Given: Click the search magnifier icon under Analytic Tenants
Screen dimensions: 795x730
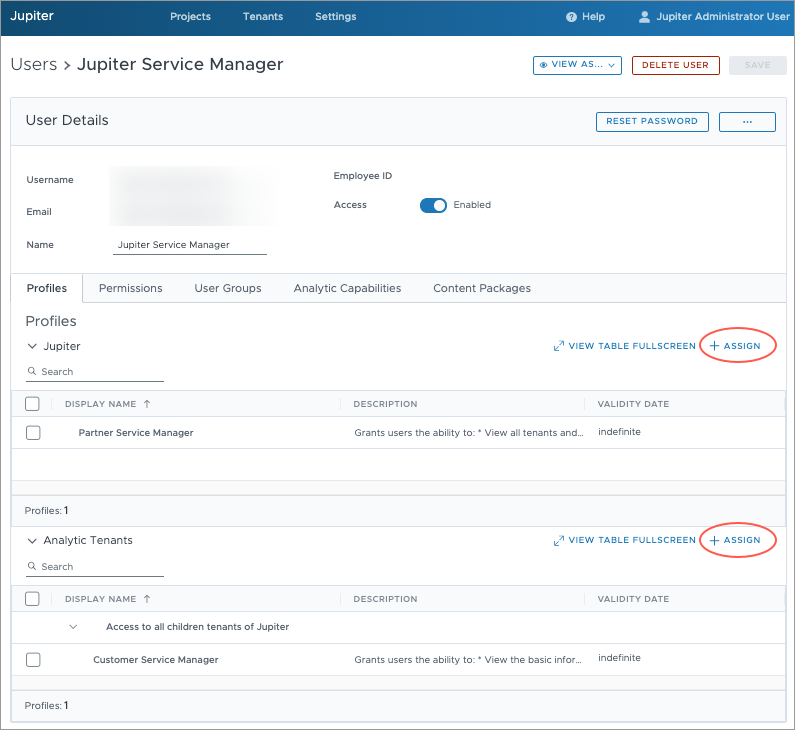Looking at the screenshot, I should [32, 567].
